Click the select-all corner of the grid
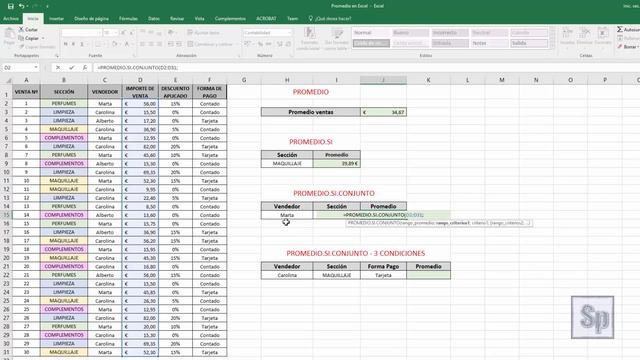Screen dimensions: 640x360 coord(8,80)
